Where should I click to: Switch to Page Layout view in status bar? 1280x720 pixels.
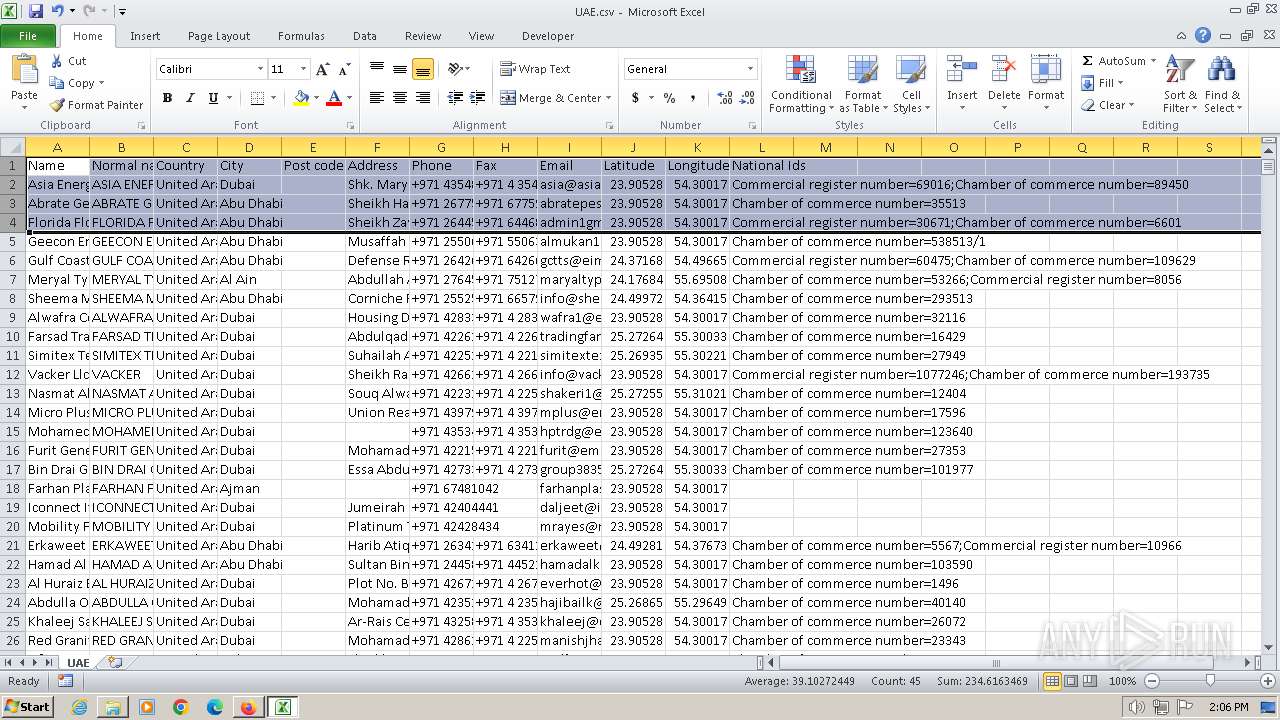(x=1071, y=681)
